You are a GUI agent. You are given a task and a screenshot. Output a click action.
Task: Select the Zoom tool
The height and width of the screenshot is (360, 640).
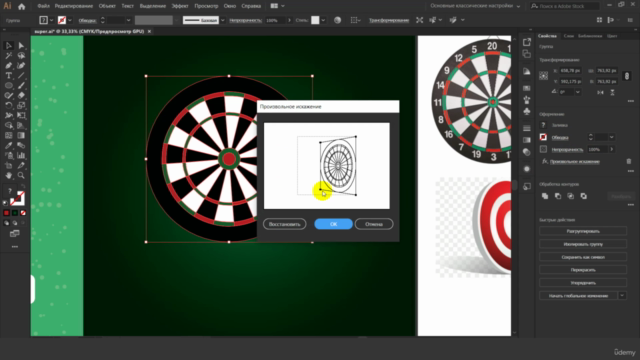tap(21, 176)
